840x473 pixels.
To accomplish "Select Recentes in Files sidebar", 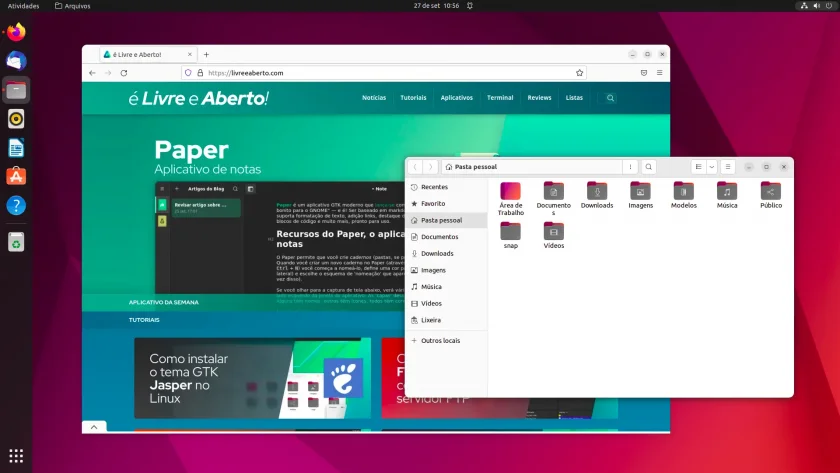I will click(447, 187).
